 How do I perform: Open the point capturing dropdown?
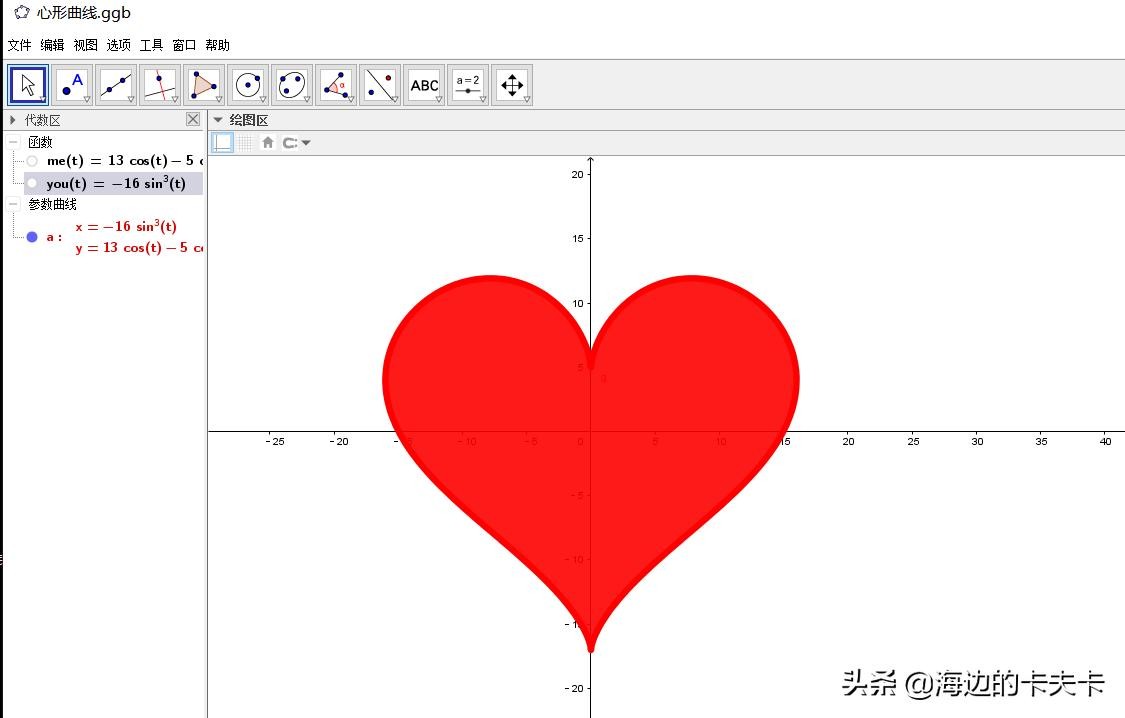tap(297, 143)
